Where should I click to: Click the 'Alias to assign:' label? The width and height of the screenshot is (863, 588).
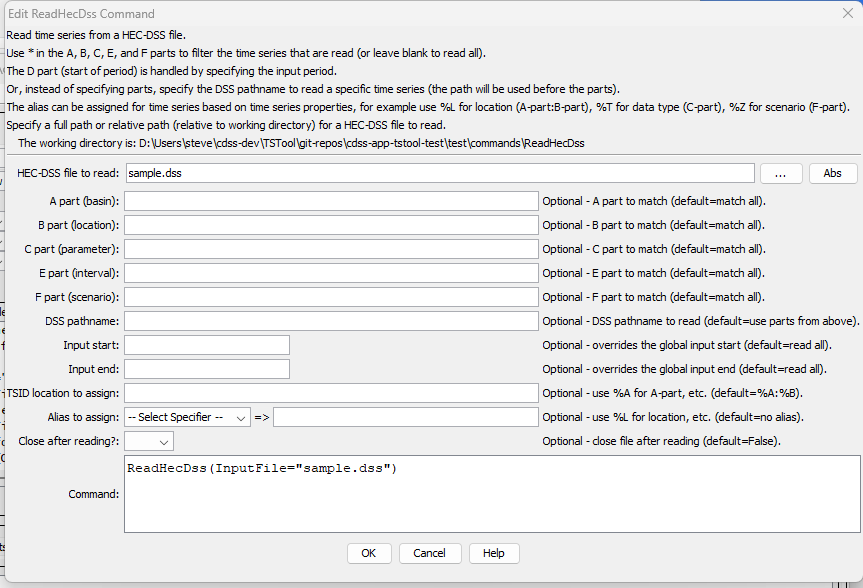point(83,417)
